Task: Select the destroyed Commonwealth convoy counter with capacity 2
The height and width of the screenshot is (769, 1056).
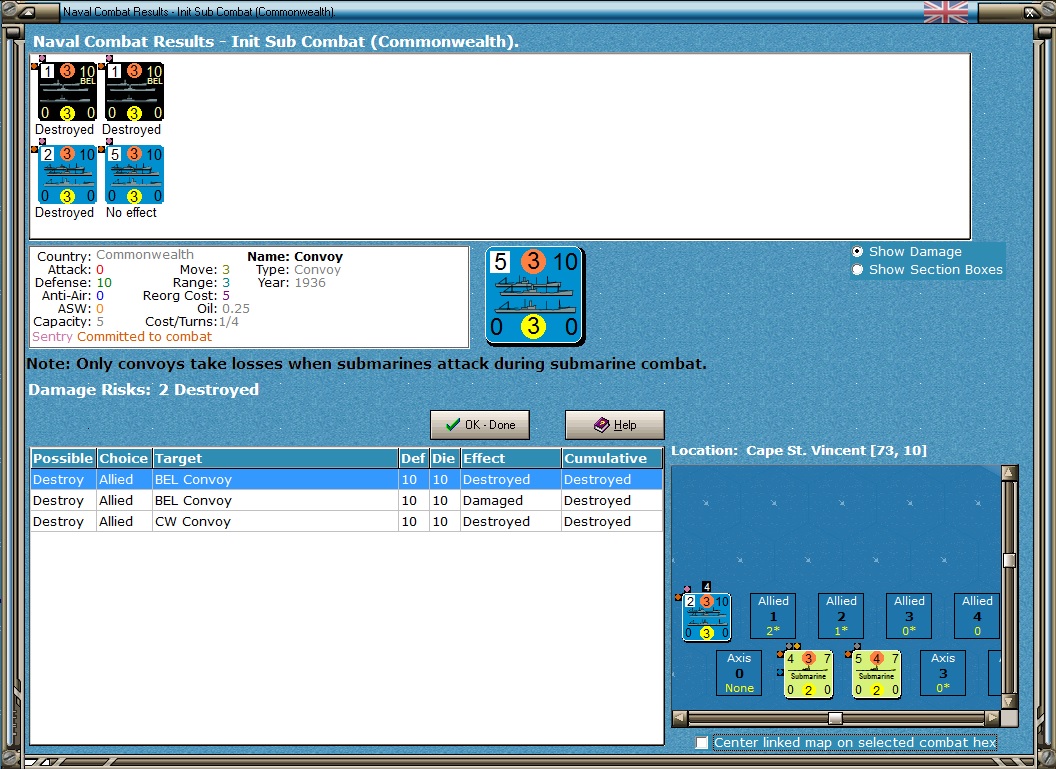Action: [67, 174]
